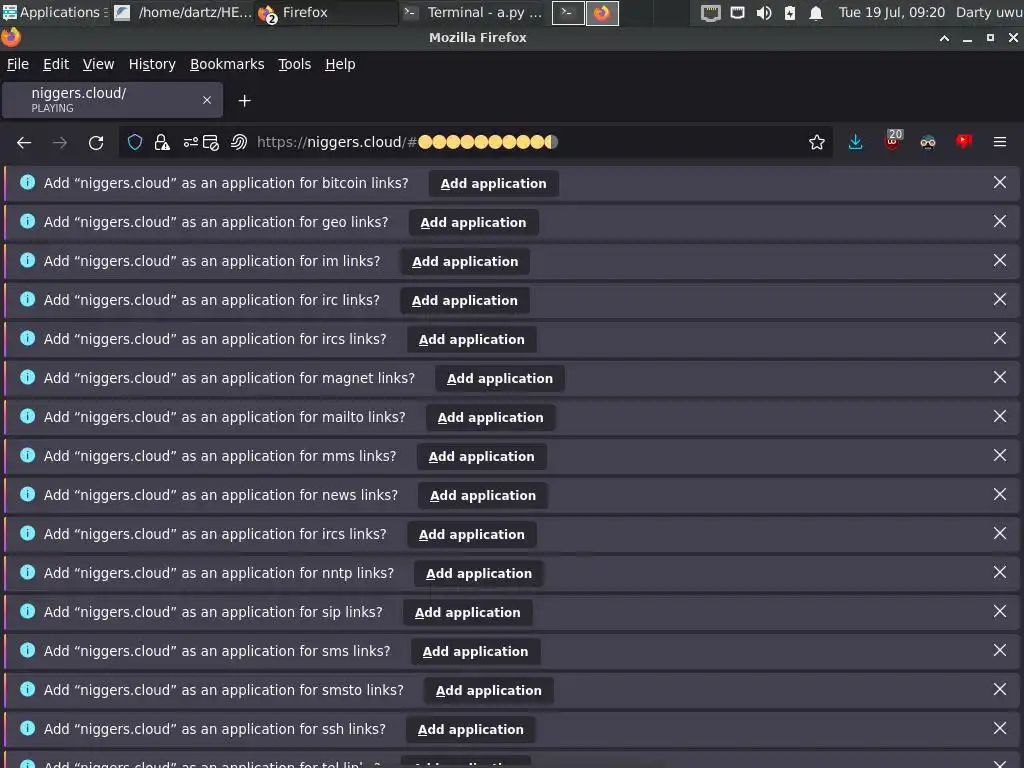Add application for mailto links
Image resolution: width=1024 pixels, height=768 pixels.
pyautogui.click(x=490, y=417)
